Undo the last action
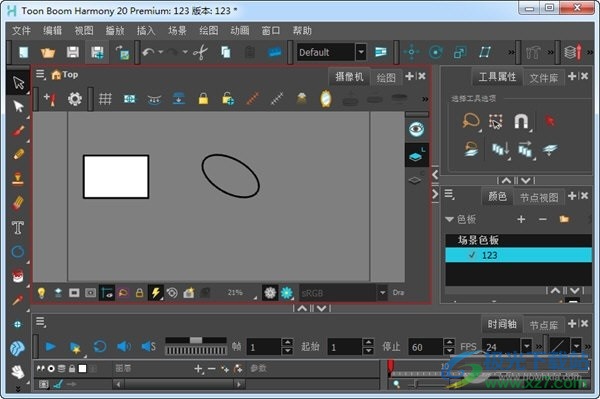The height and width of the screenshot is (399, 600). coord(148,52)
